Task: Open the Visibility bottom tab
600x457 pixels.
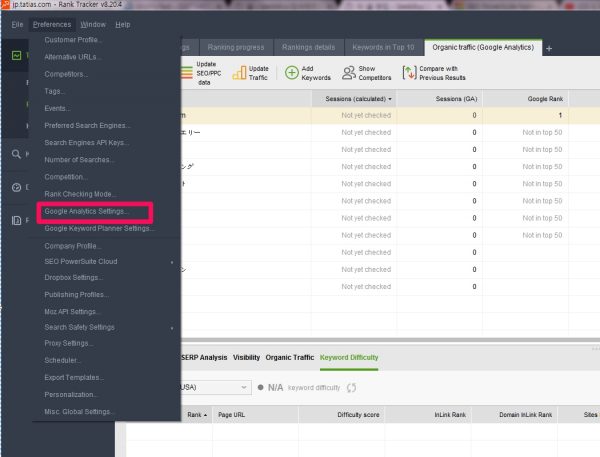Action: click(246, 357)
